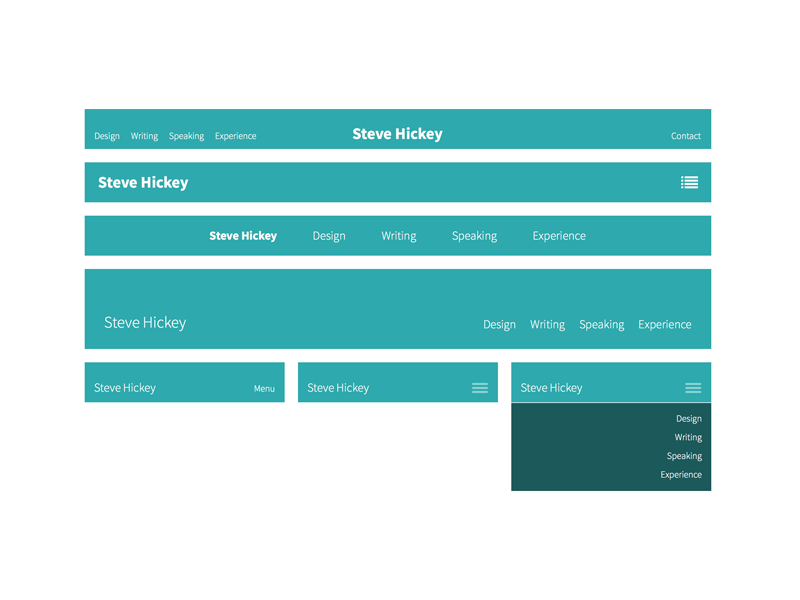Select Writing in the large teal header
The image size is (800, 600).
pos(547,324)
